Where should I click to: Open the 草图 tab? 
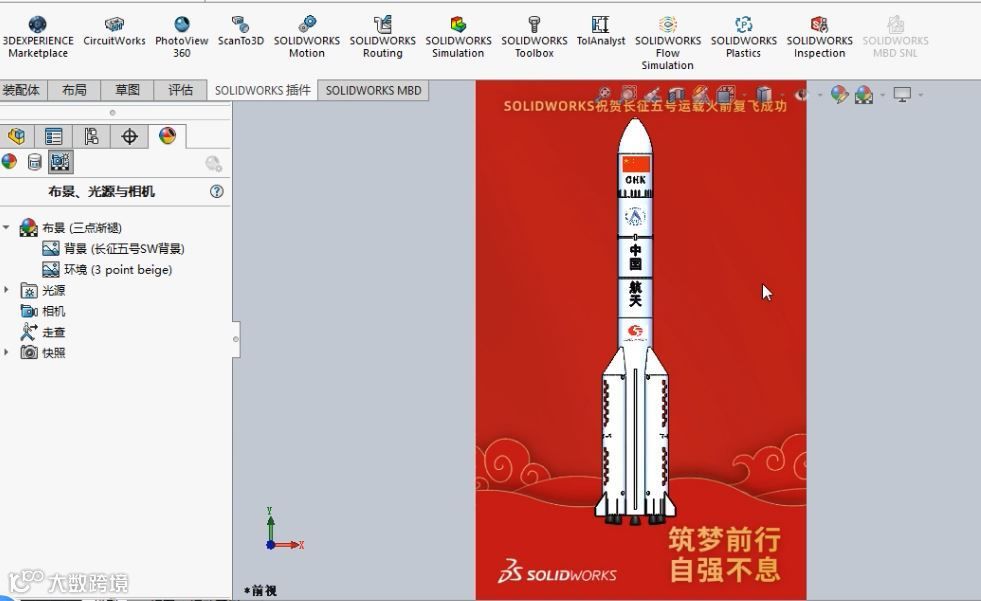(x=127, y=90)
